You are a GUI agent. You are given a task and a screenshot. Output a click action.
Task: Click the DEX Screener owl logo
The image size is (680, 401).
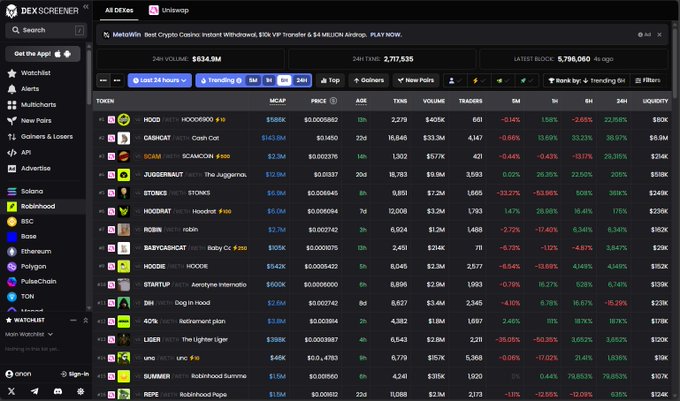pos(11,11)
